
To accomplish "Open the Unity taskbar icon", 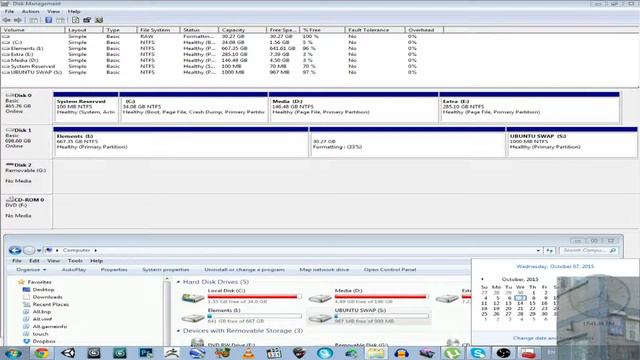I will pyautogui.click(x=68, y=353).
